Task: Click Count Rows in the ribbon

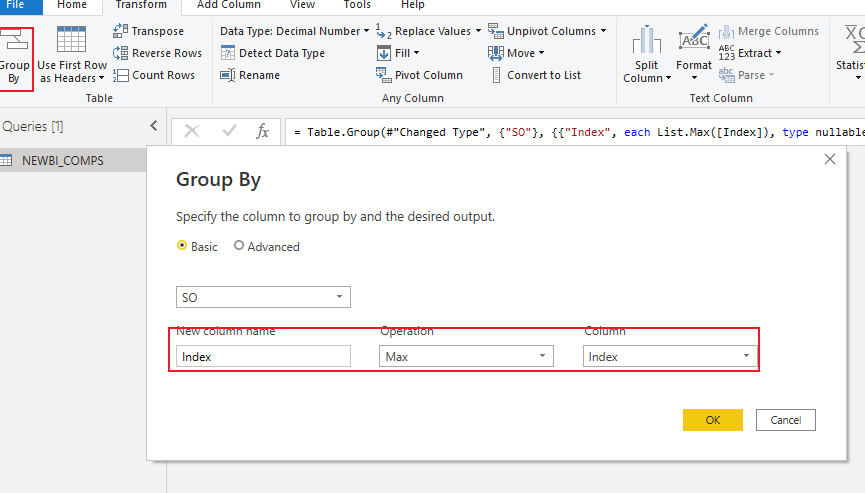Action: 154,75
